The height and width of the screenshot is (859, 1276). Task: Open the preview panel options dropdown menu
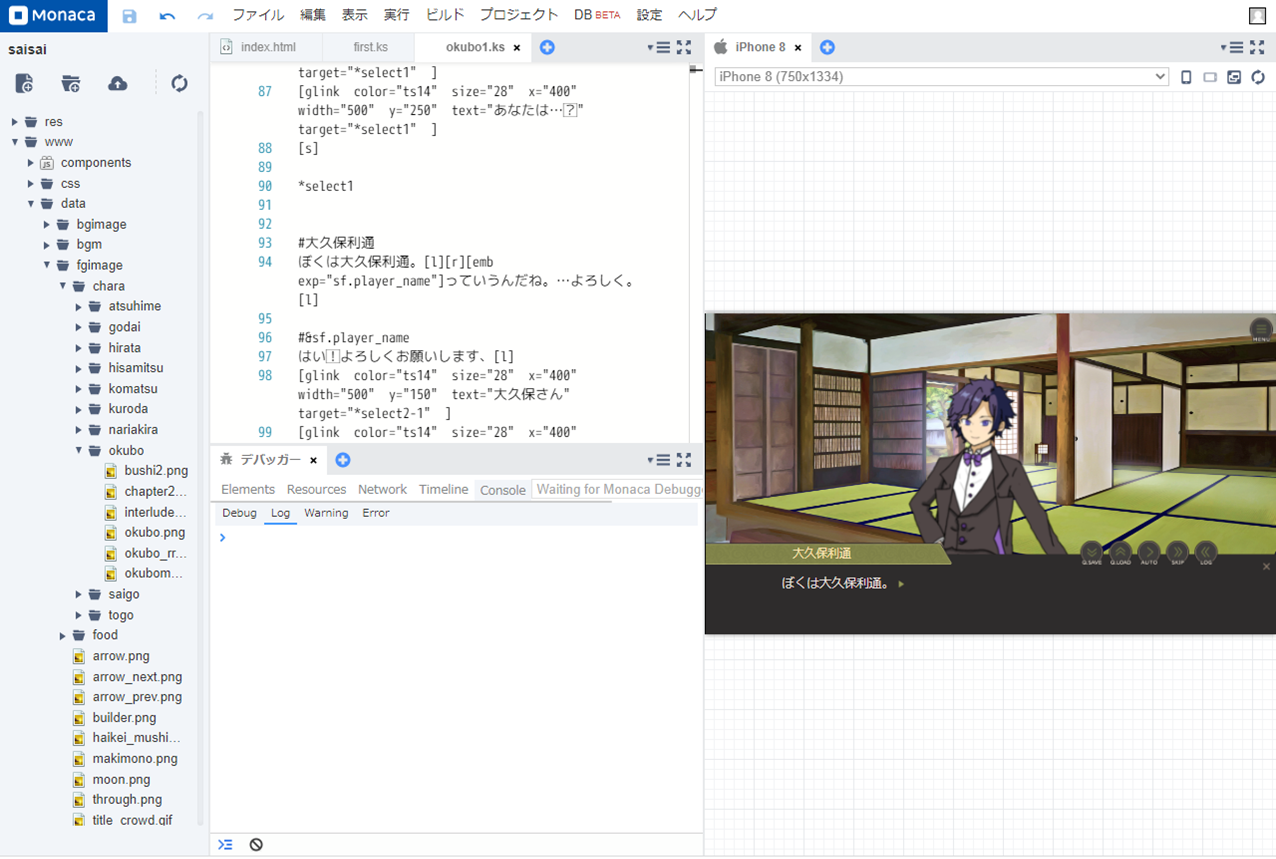(1232, 47)
